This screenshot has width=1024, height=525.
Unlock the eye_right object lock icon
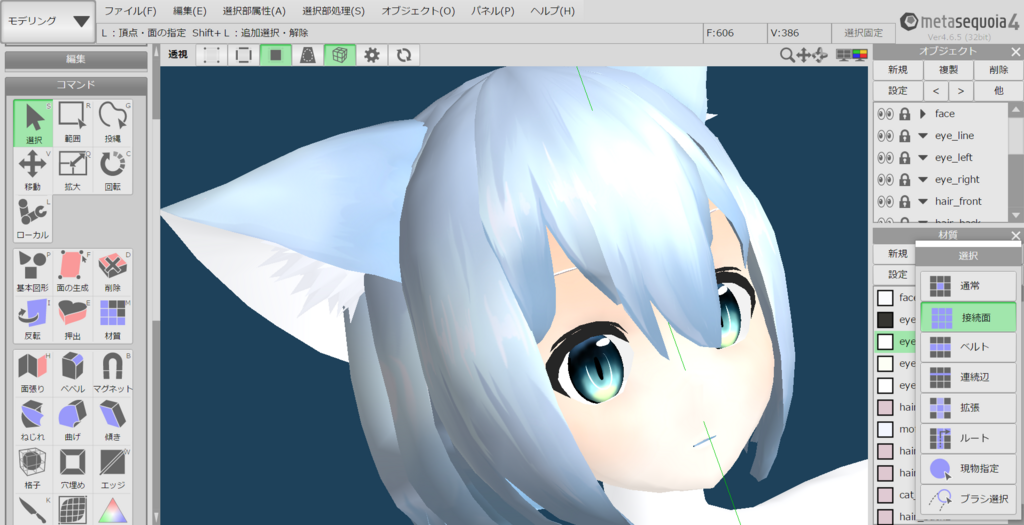tap(904, 179)
